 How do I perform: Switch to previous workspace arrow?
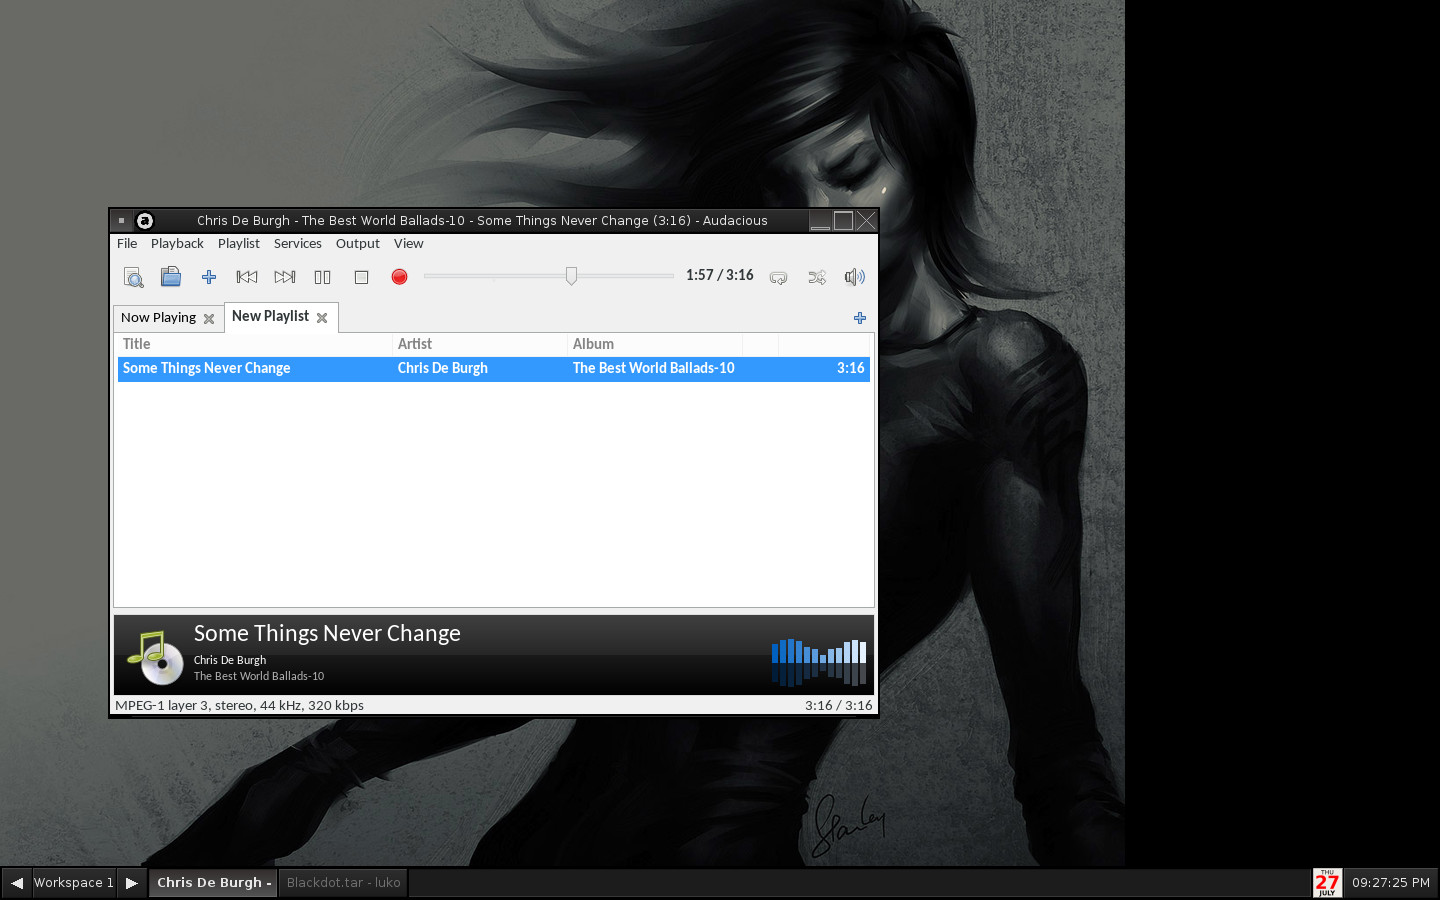point(16,883)
